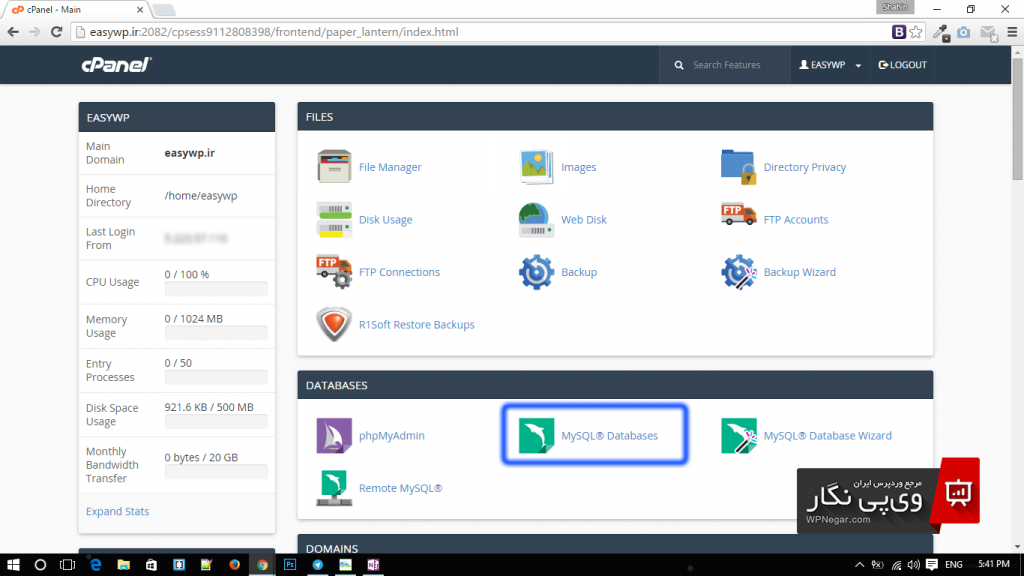Open the Remote MySQL® link
Screen dimensions: 1024x576
[400, 488]
